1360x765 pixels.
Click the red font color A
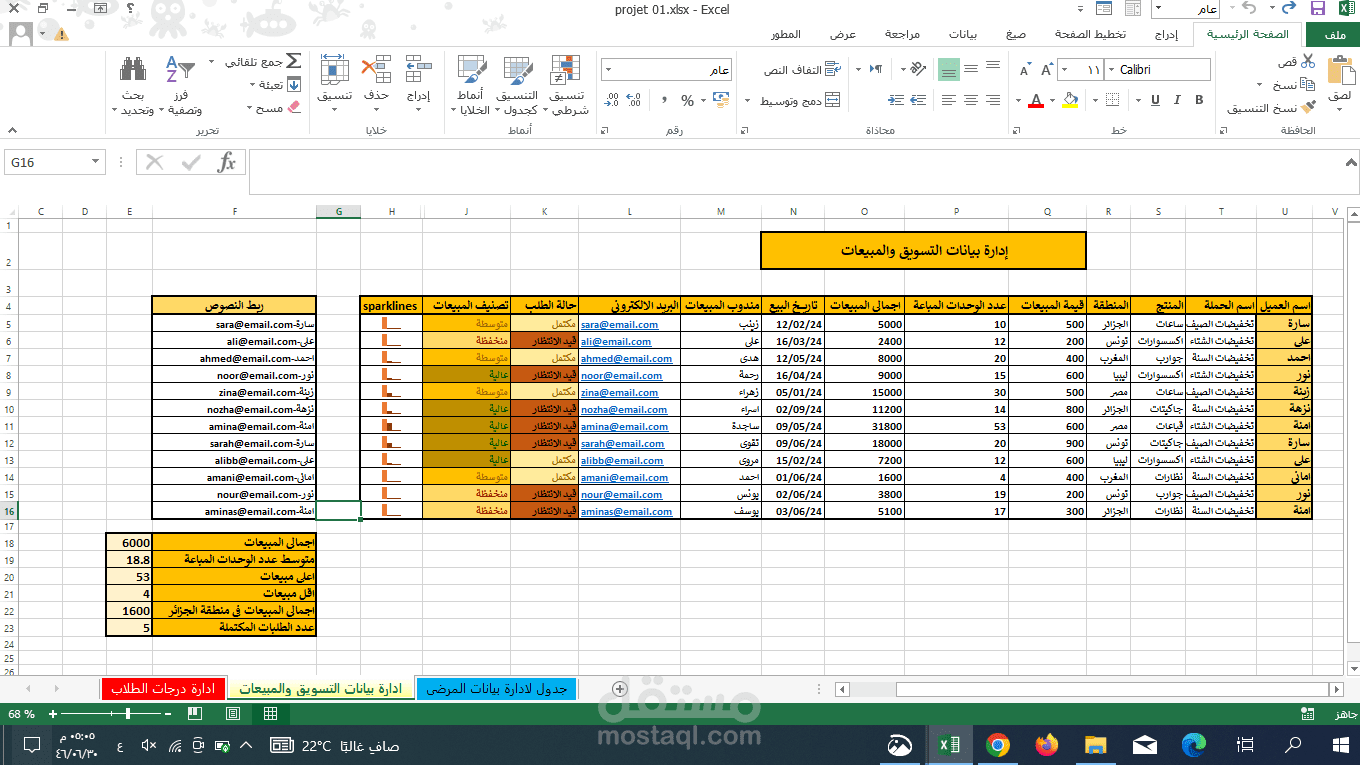click(x=1036, y=100)
